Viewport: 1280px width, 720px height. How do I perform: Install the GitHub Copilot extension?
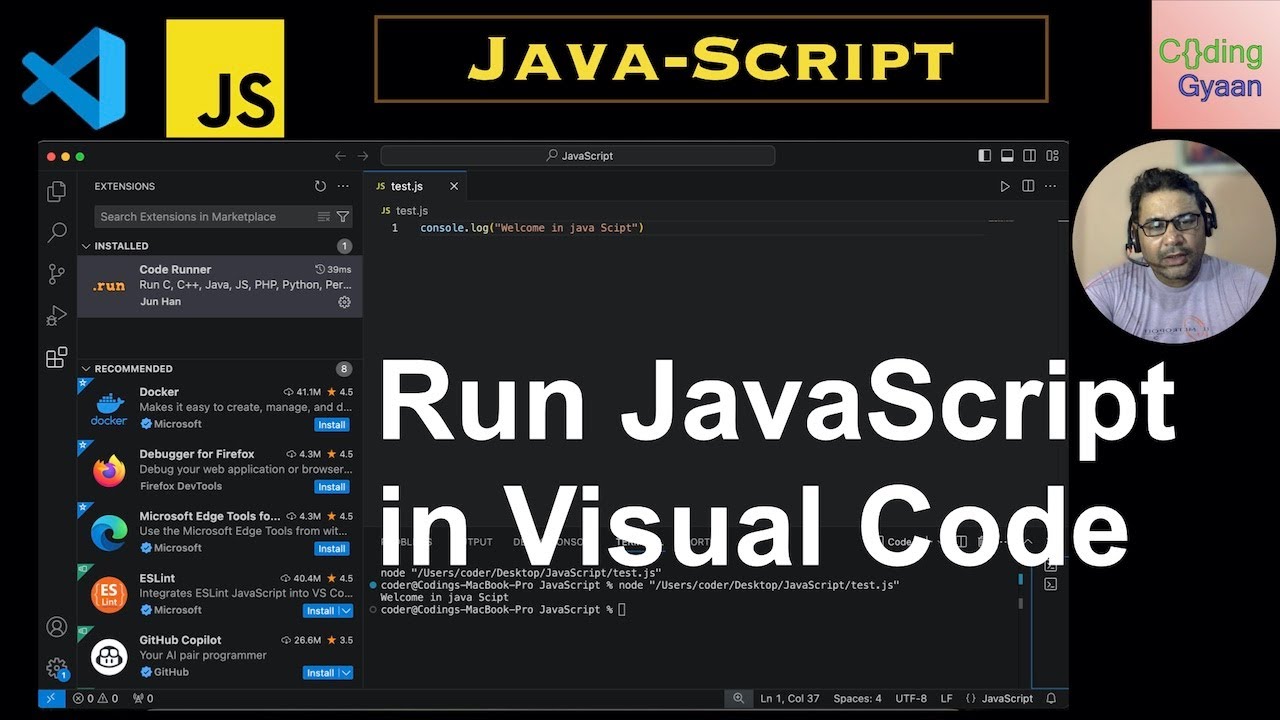click(320, 673)
